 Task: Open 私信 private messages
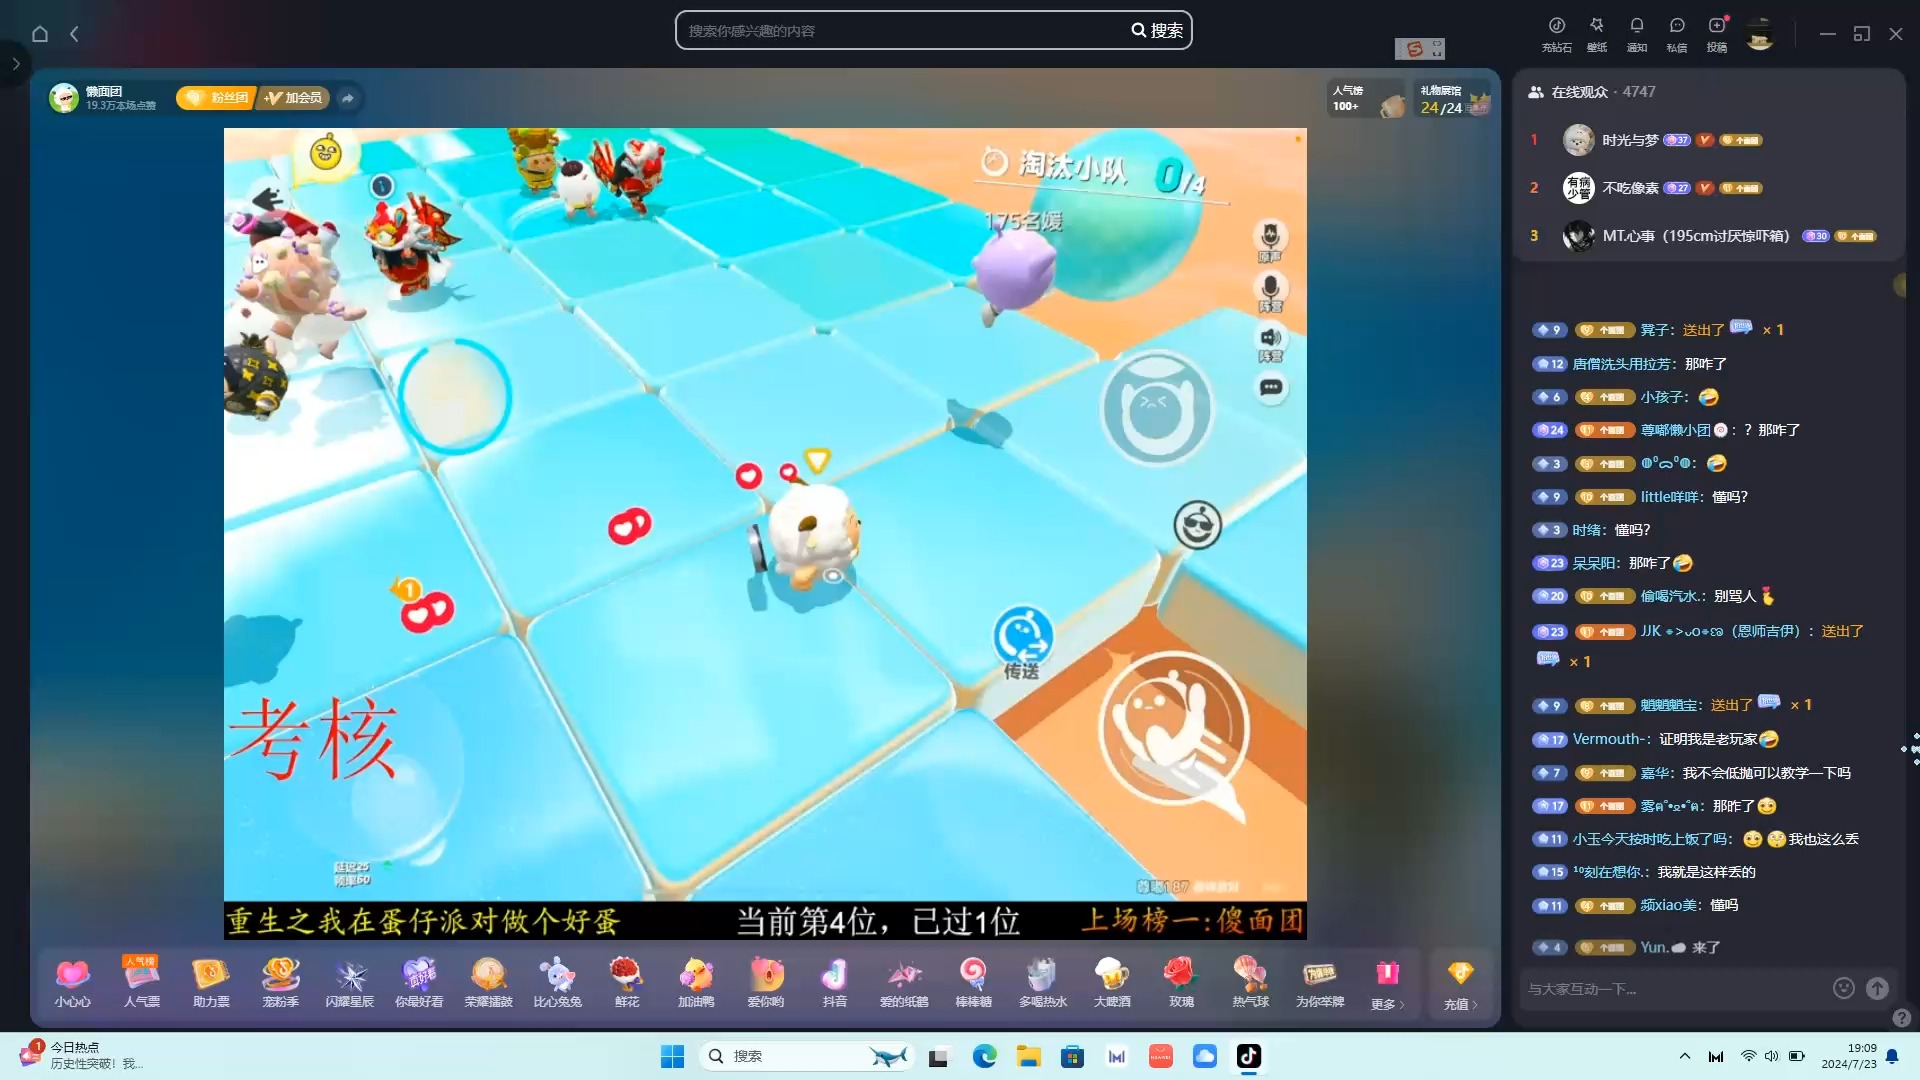coord(1677,34)
